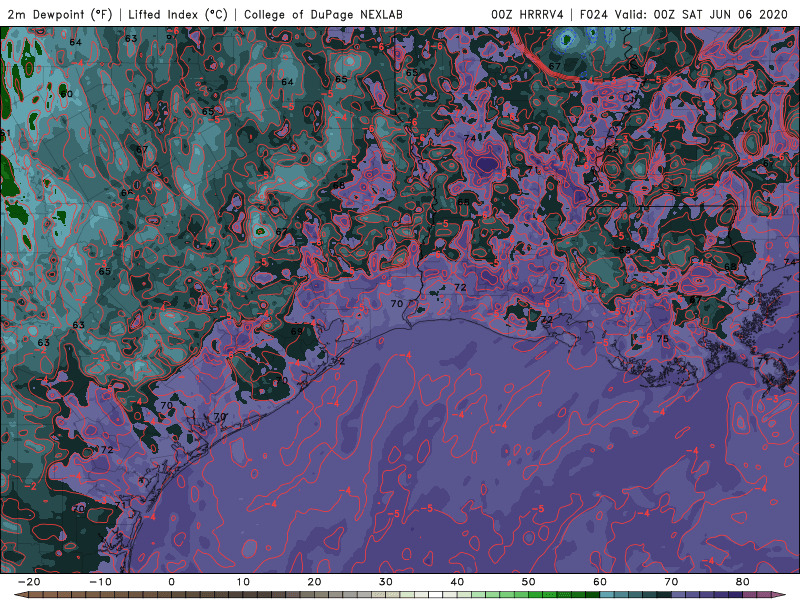The height and width of the screenshot is (600, 800).
Task: Click the '69' dewpoint value on the map
Action: (x=296, y=331)
